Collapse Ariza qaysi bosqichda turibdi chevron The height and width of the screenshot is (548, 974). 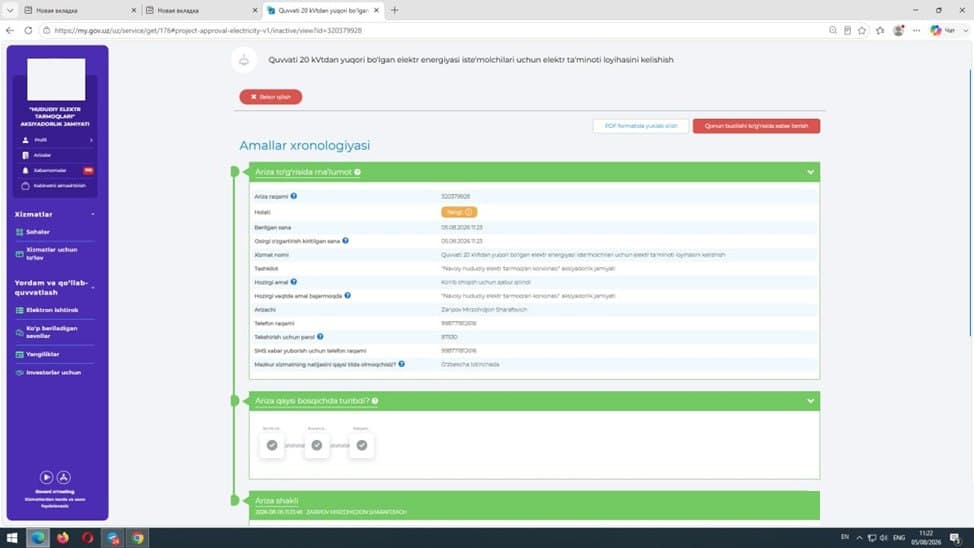click(810, 401)
